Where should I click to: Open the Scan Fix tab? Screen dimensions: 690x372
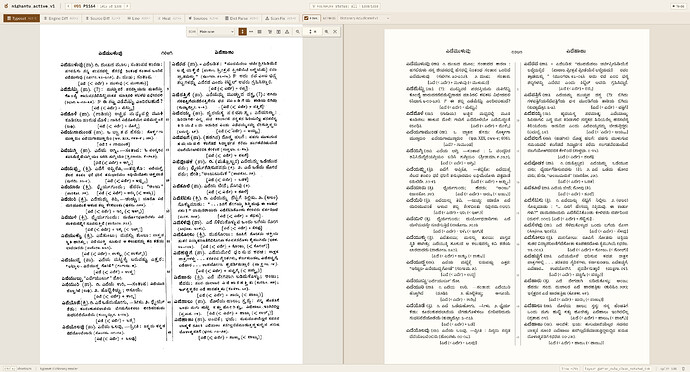click(281, 18)
